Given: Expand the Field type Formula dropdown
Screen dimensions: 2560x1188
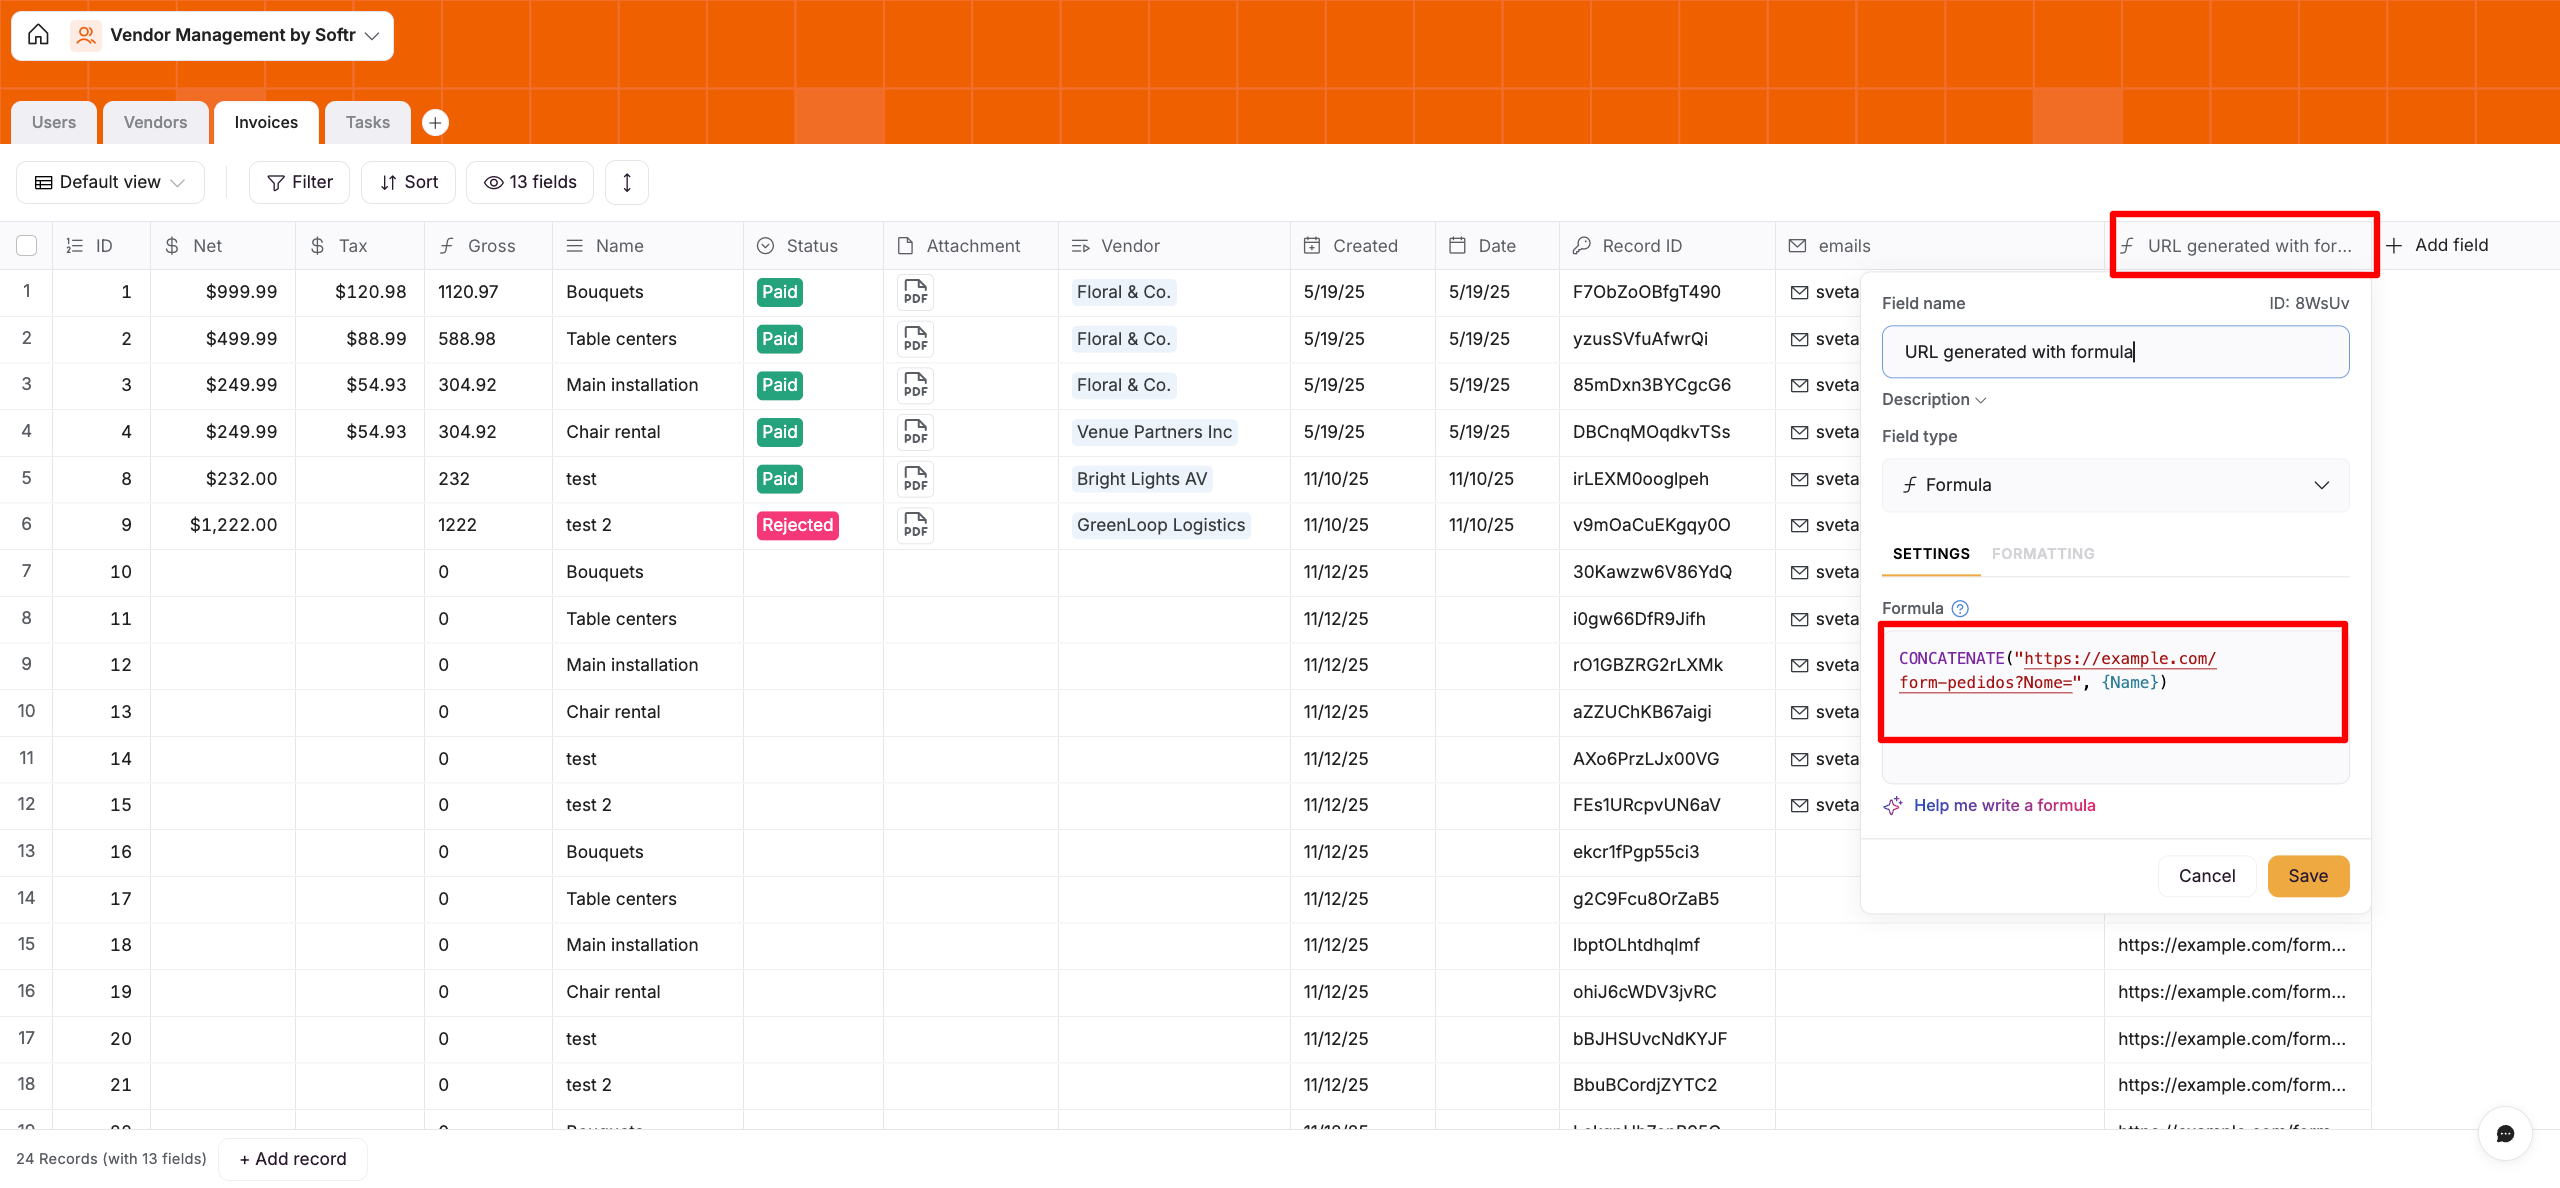Looking at the screenshot, I should pyautogui.click(x=2115, y=485).
